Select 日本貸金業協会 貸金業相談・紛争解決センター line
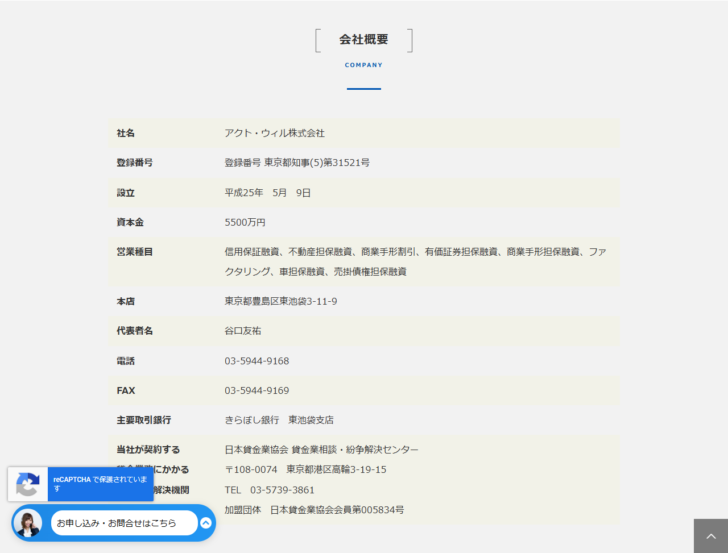 click(x=321, y=449)
